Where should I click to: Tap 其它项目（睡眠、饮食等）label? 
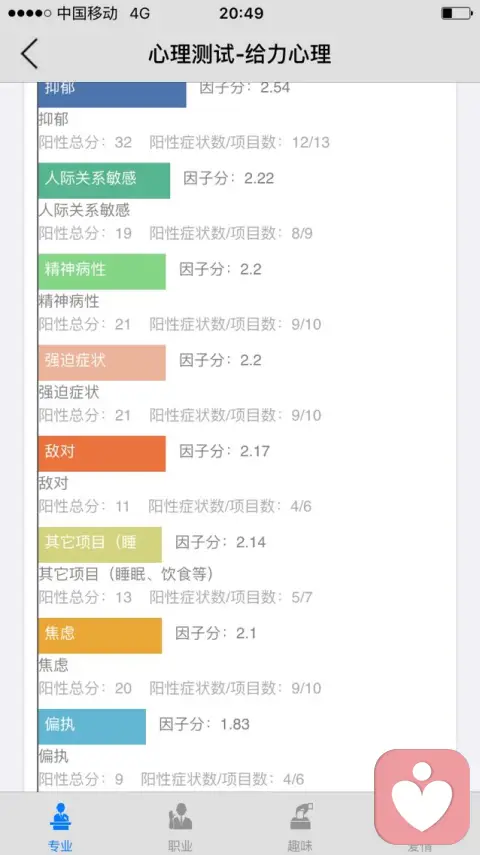[x=126, y=574]
